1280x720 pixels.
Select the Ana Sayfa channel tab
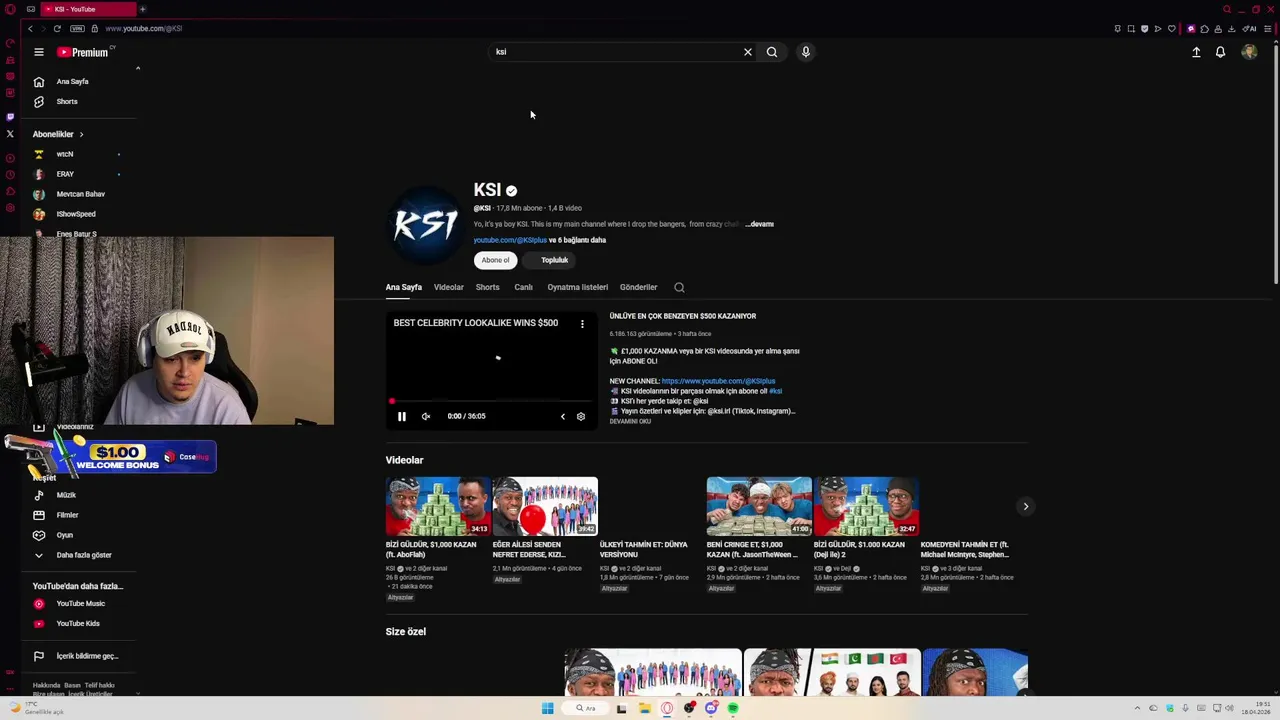pos(404,287)
